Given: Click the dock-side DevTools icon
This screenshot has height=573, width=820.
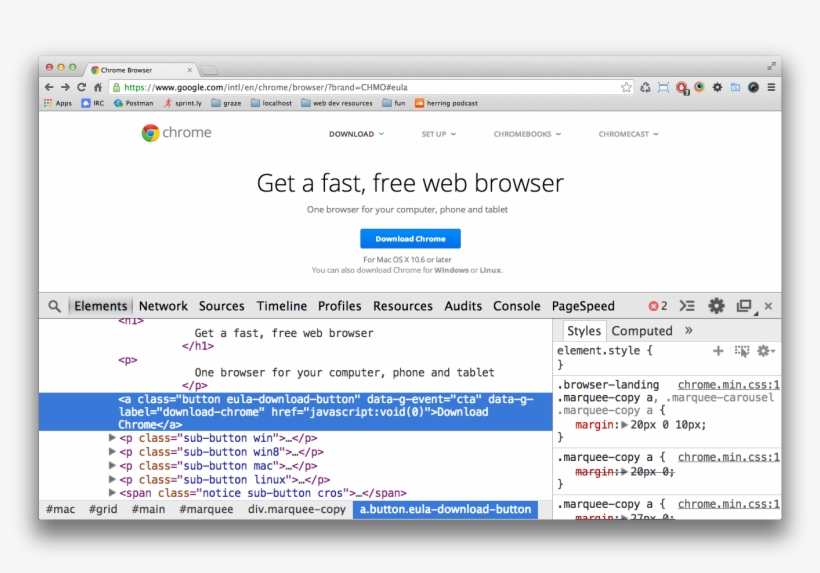Looking at the screenshot, I should (744, 306).
